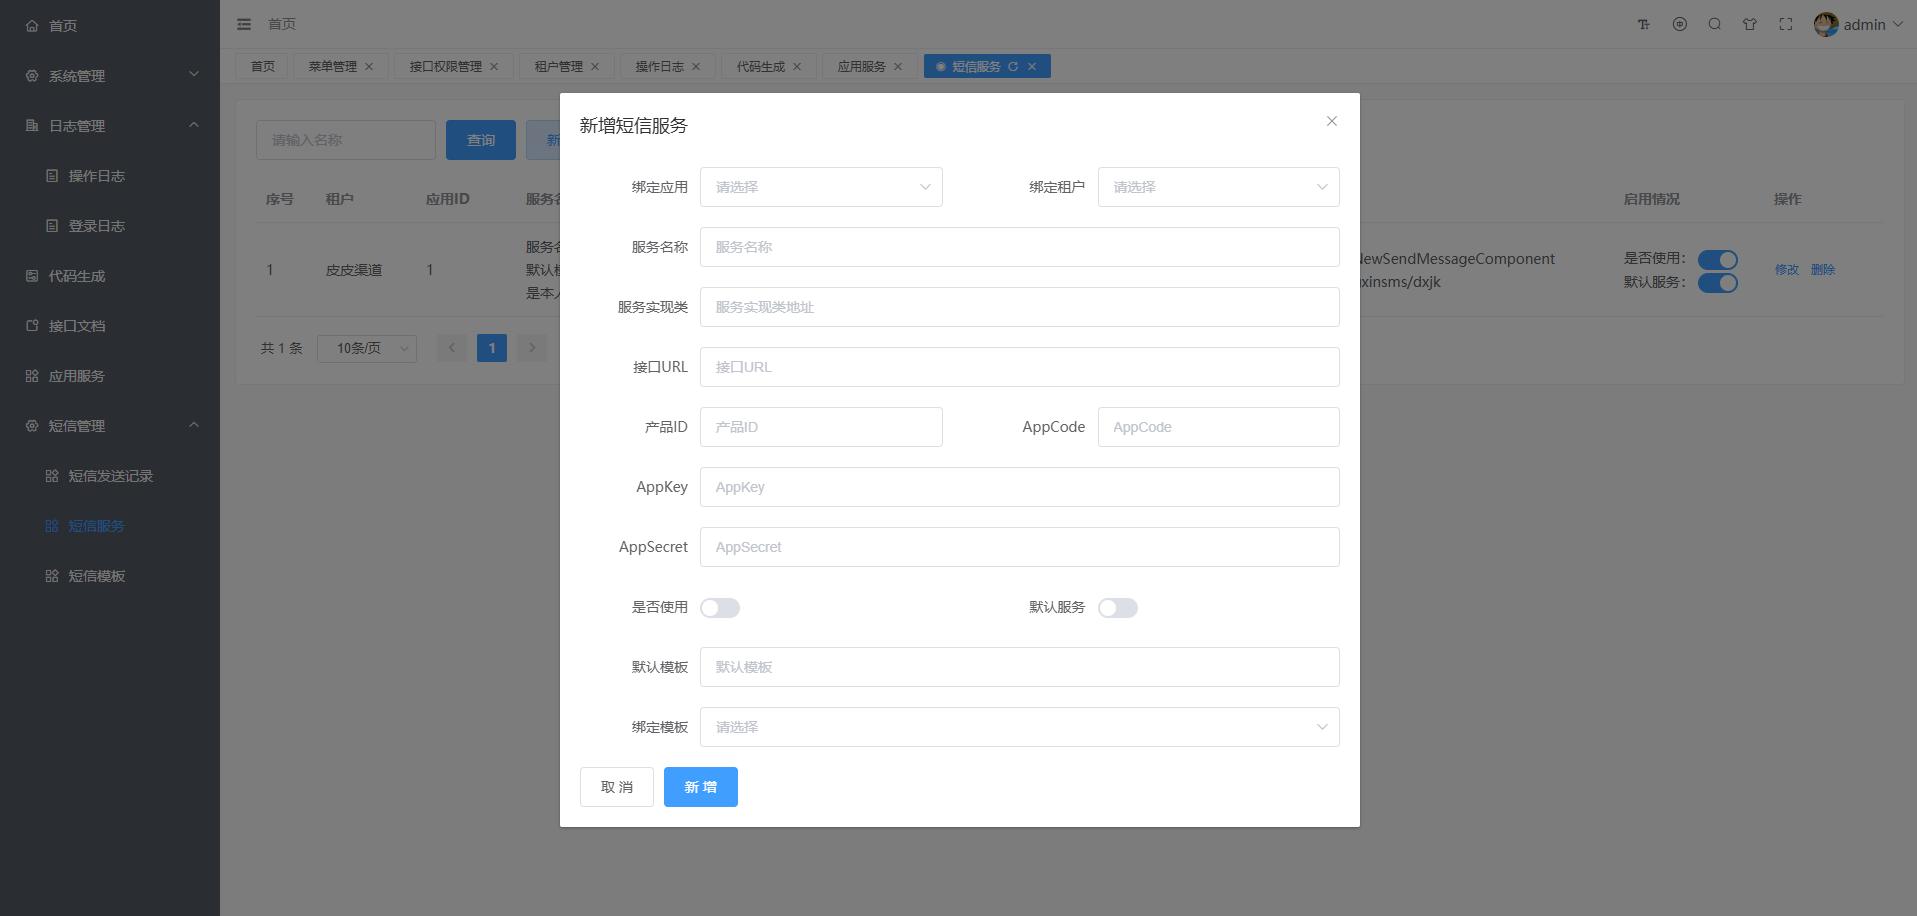Collapse the 短信管理 sidebar menu
Viewport: 1917px width, 916px height.
(x=194, y=425)
